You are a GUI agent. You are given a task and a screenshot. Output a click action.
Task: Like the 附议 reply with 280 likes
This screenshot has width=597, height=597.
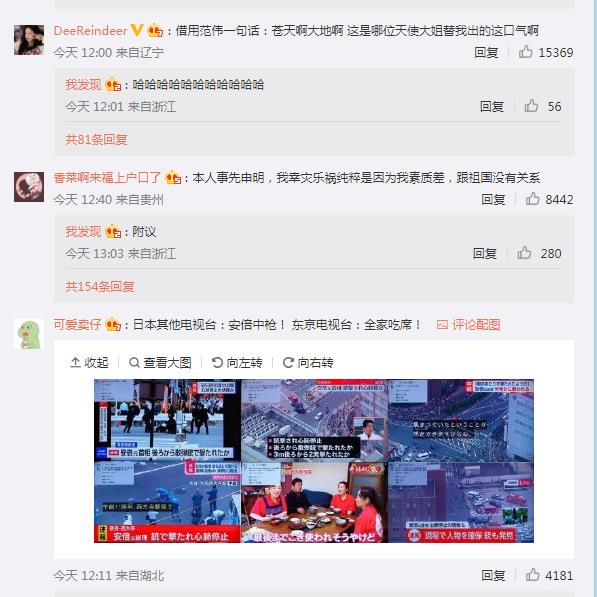pyautogui.click(x=524, y=253)
